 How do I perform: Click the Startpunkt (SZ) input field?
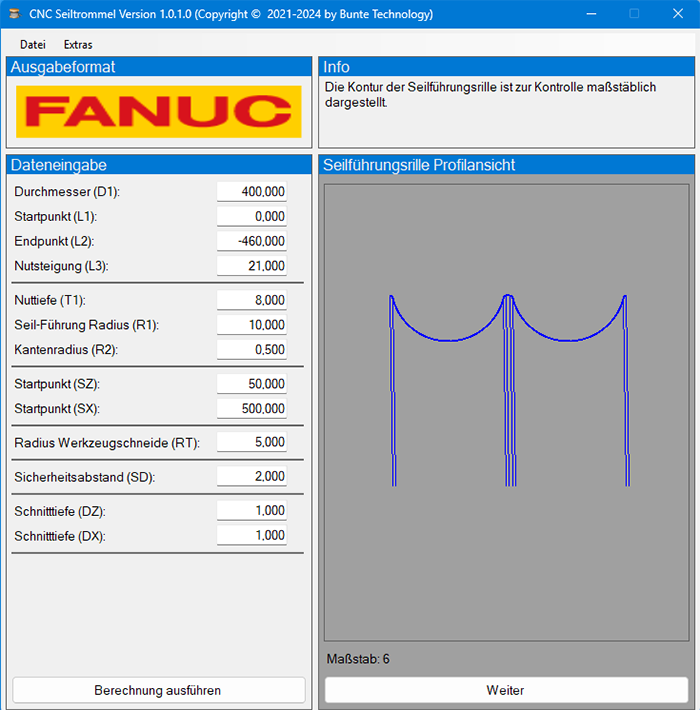[252, 384]
